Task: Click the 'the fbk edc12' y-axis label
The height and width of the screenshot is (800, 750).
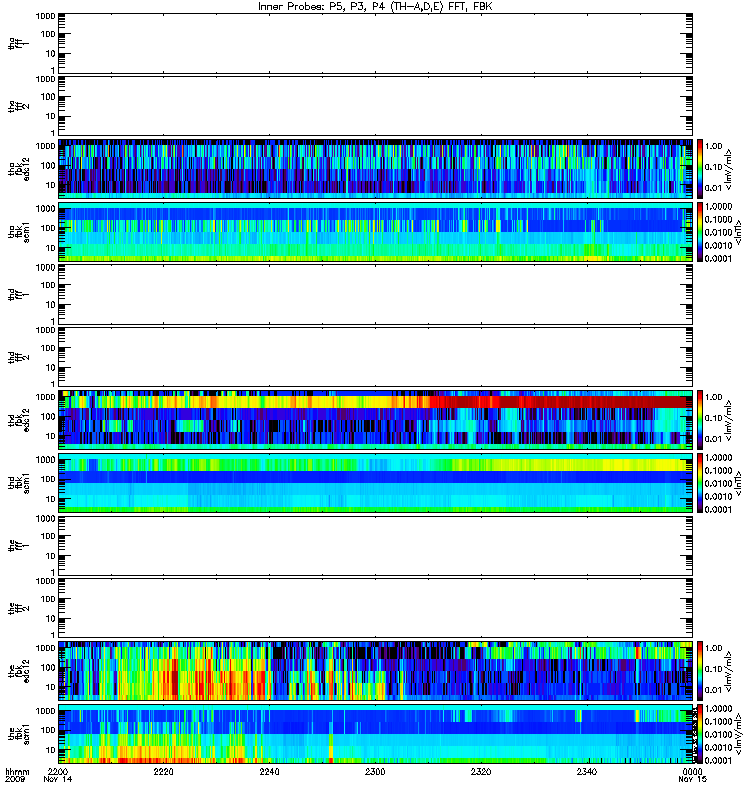Action: [x=19, y=671]
